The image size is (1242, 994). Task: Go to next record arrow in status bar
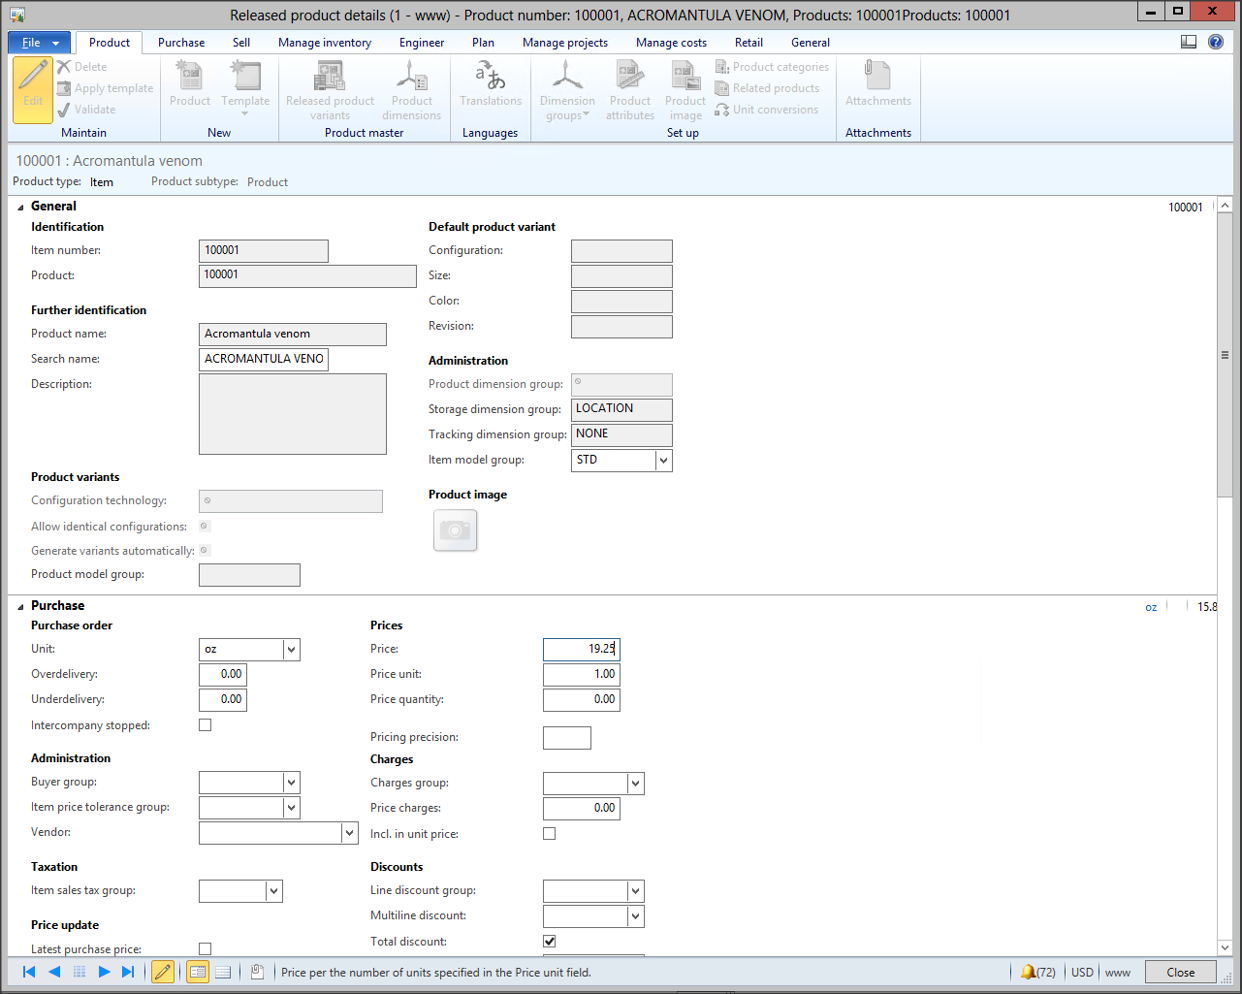click(104, 972)
